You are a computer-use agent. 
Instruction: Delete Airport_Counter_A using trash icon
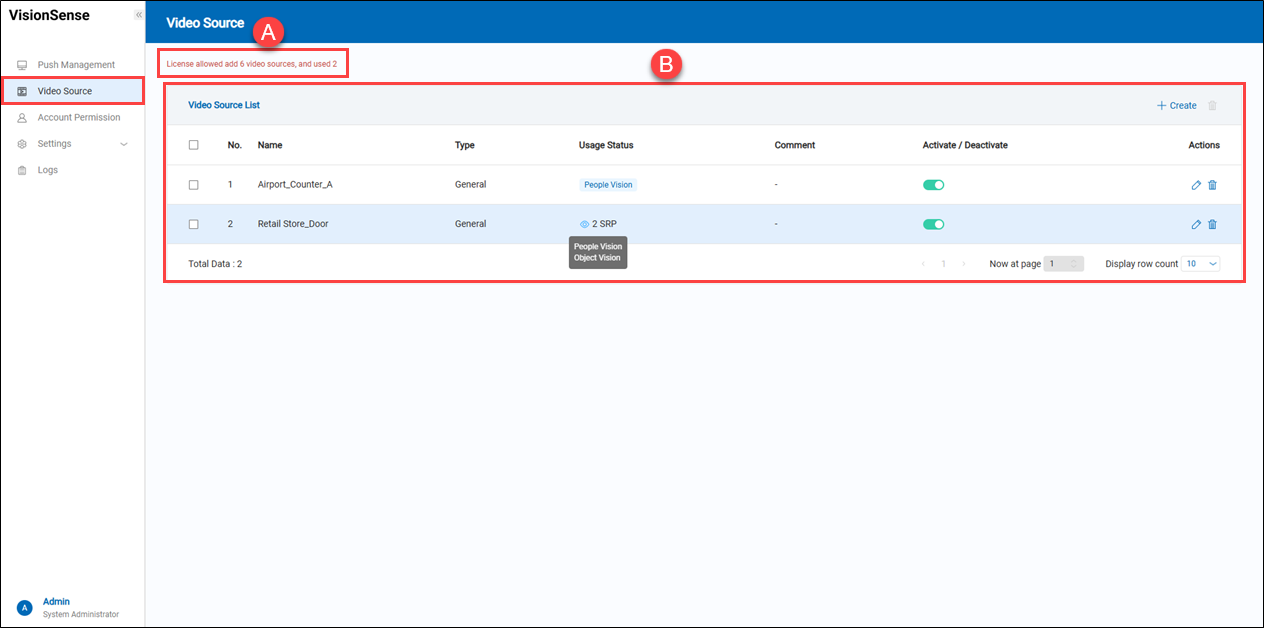pyautogui.click(x=1212, y=185)
